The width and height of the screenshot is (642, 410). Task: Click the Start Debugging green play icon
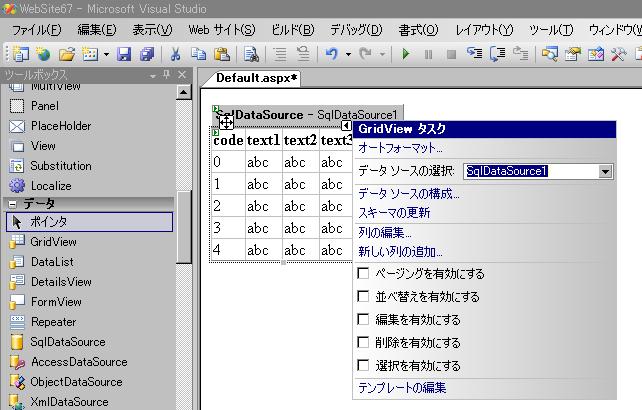click(406, 54)
